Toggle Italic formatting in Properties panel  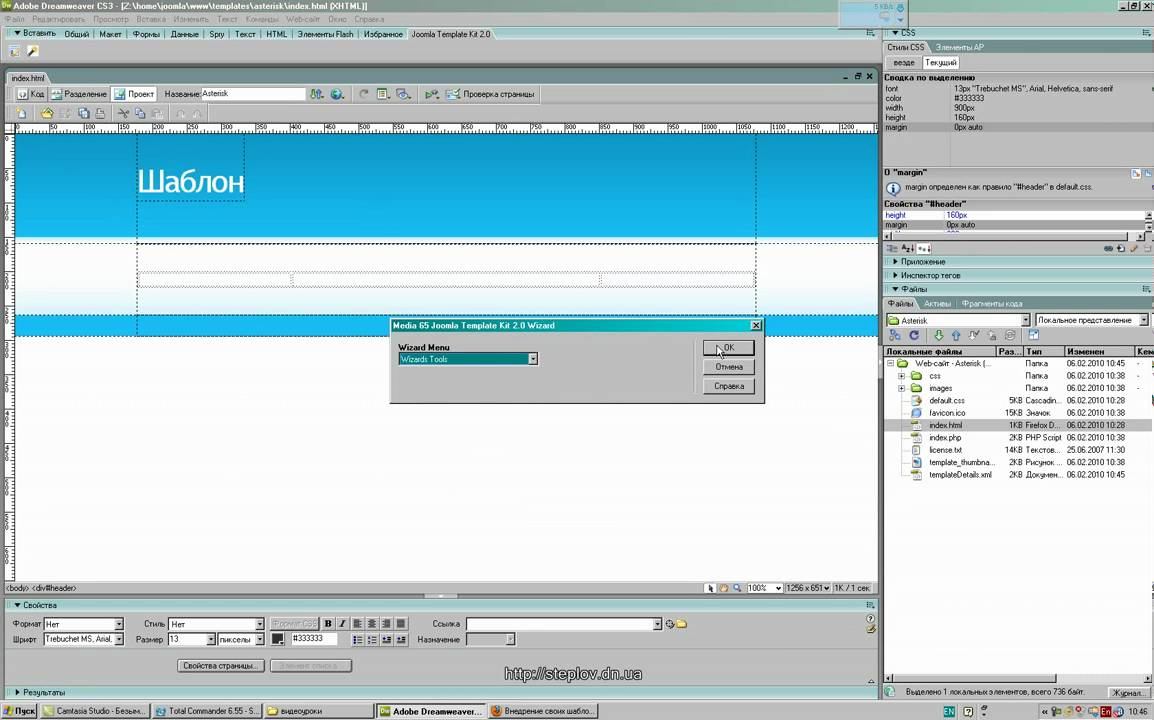point(341,624)
